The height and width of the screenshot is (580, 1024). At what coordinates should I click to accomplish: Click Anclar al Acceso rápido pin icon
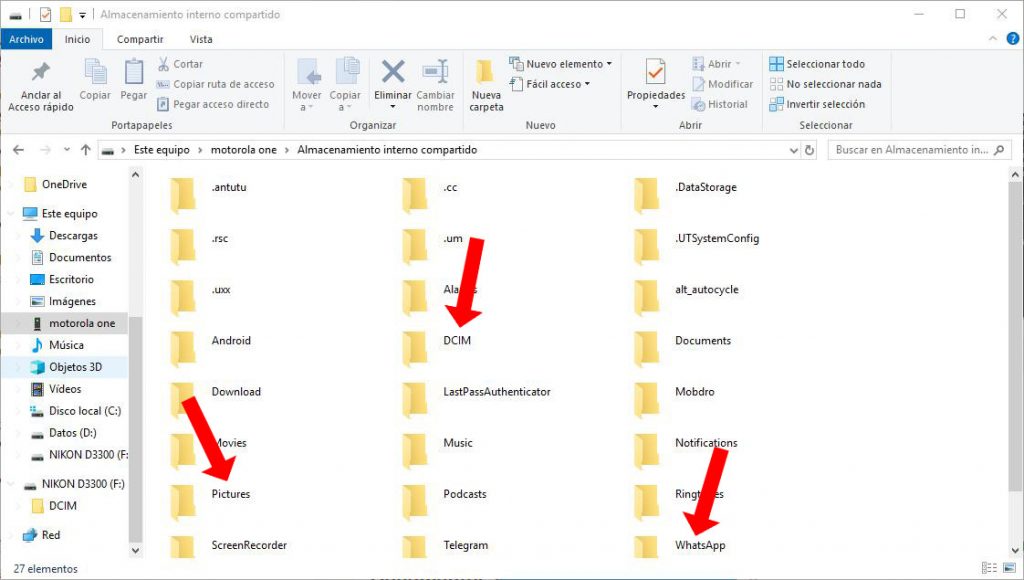40,74
